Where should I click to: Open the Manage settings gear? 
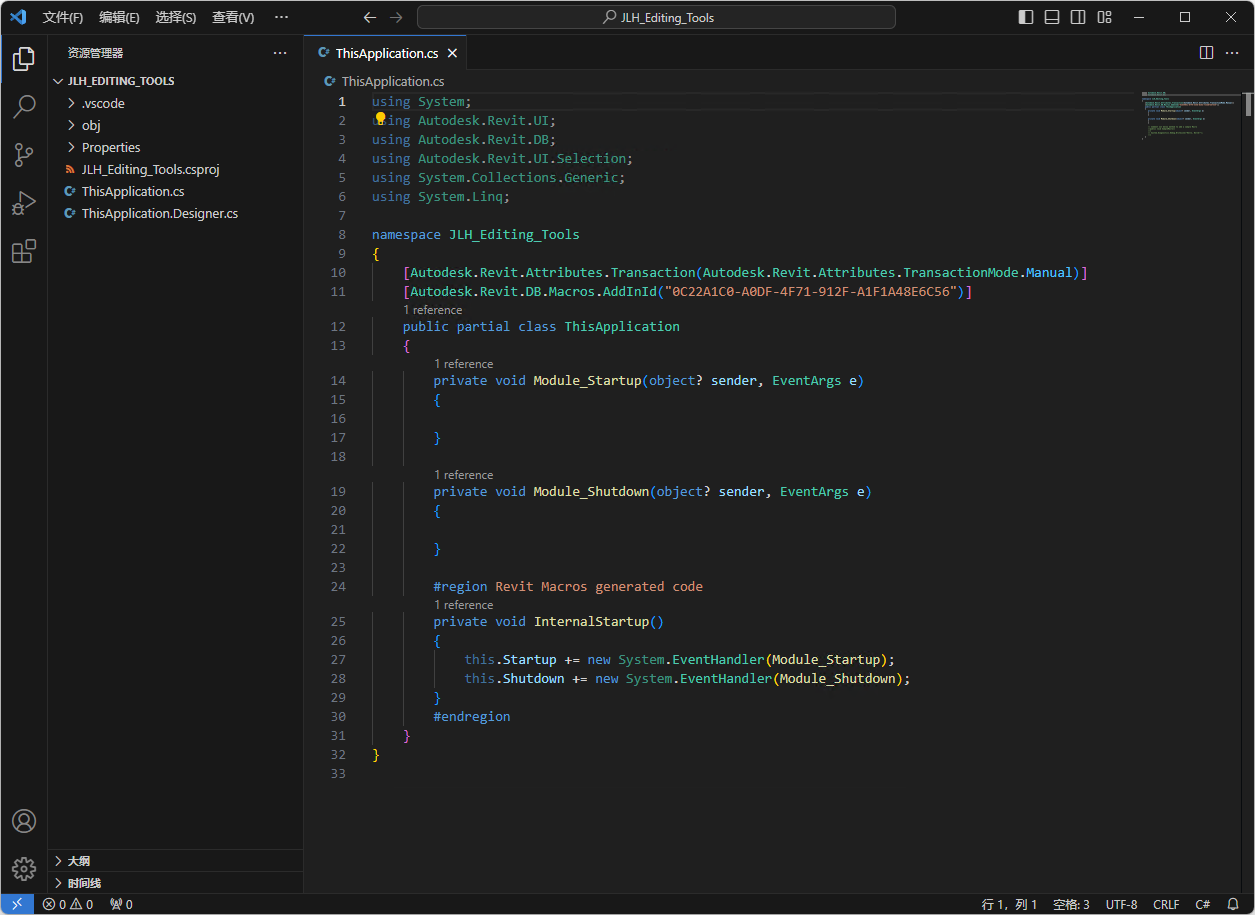click(x=24, y=868)
